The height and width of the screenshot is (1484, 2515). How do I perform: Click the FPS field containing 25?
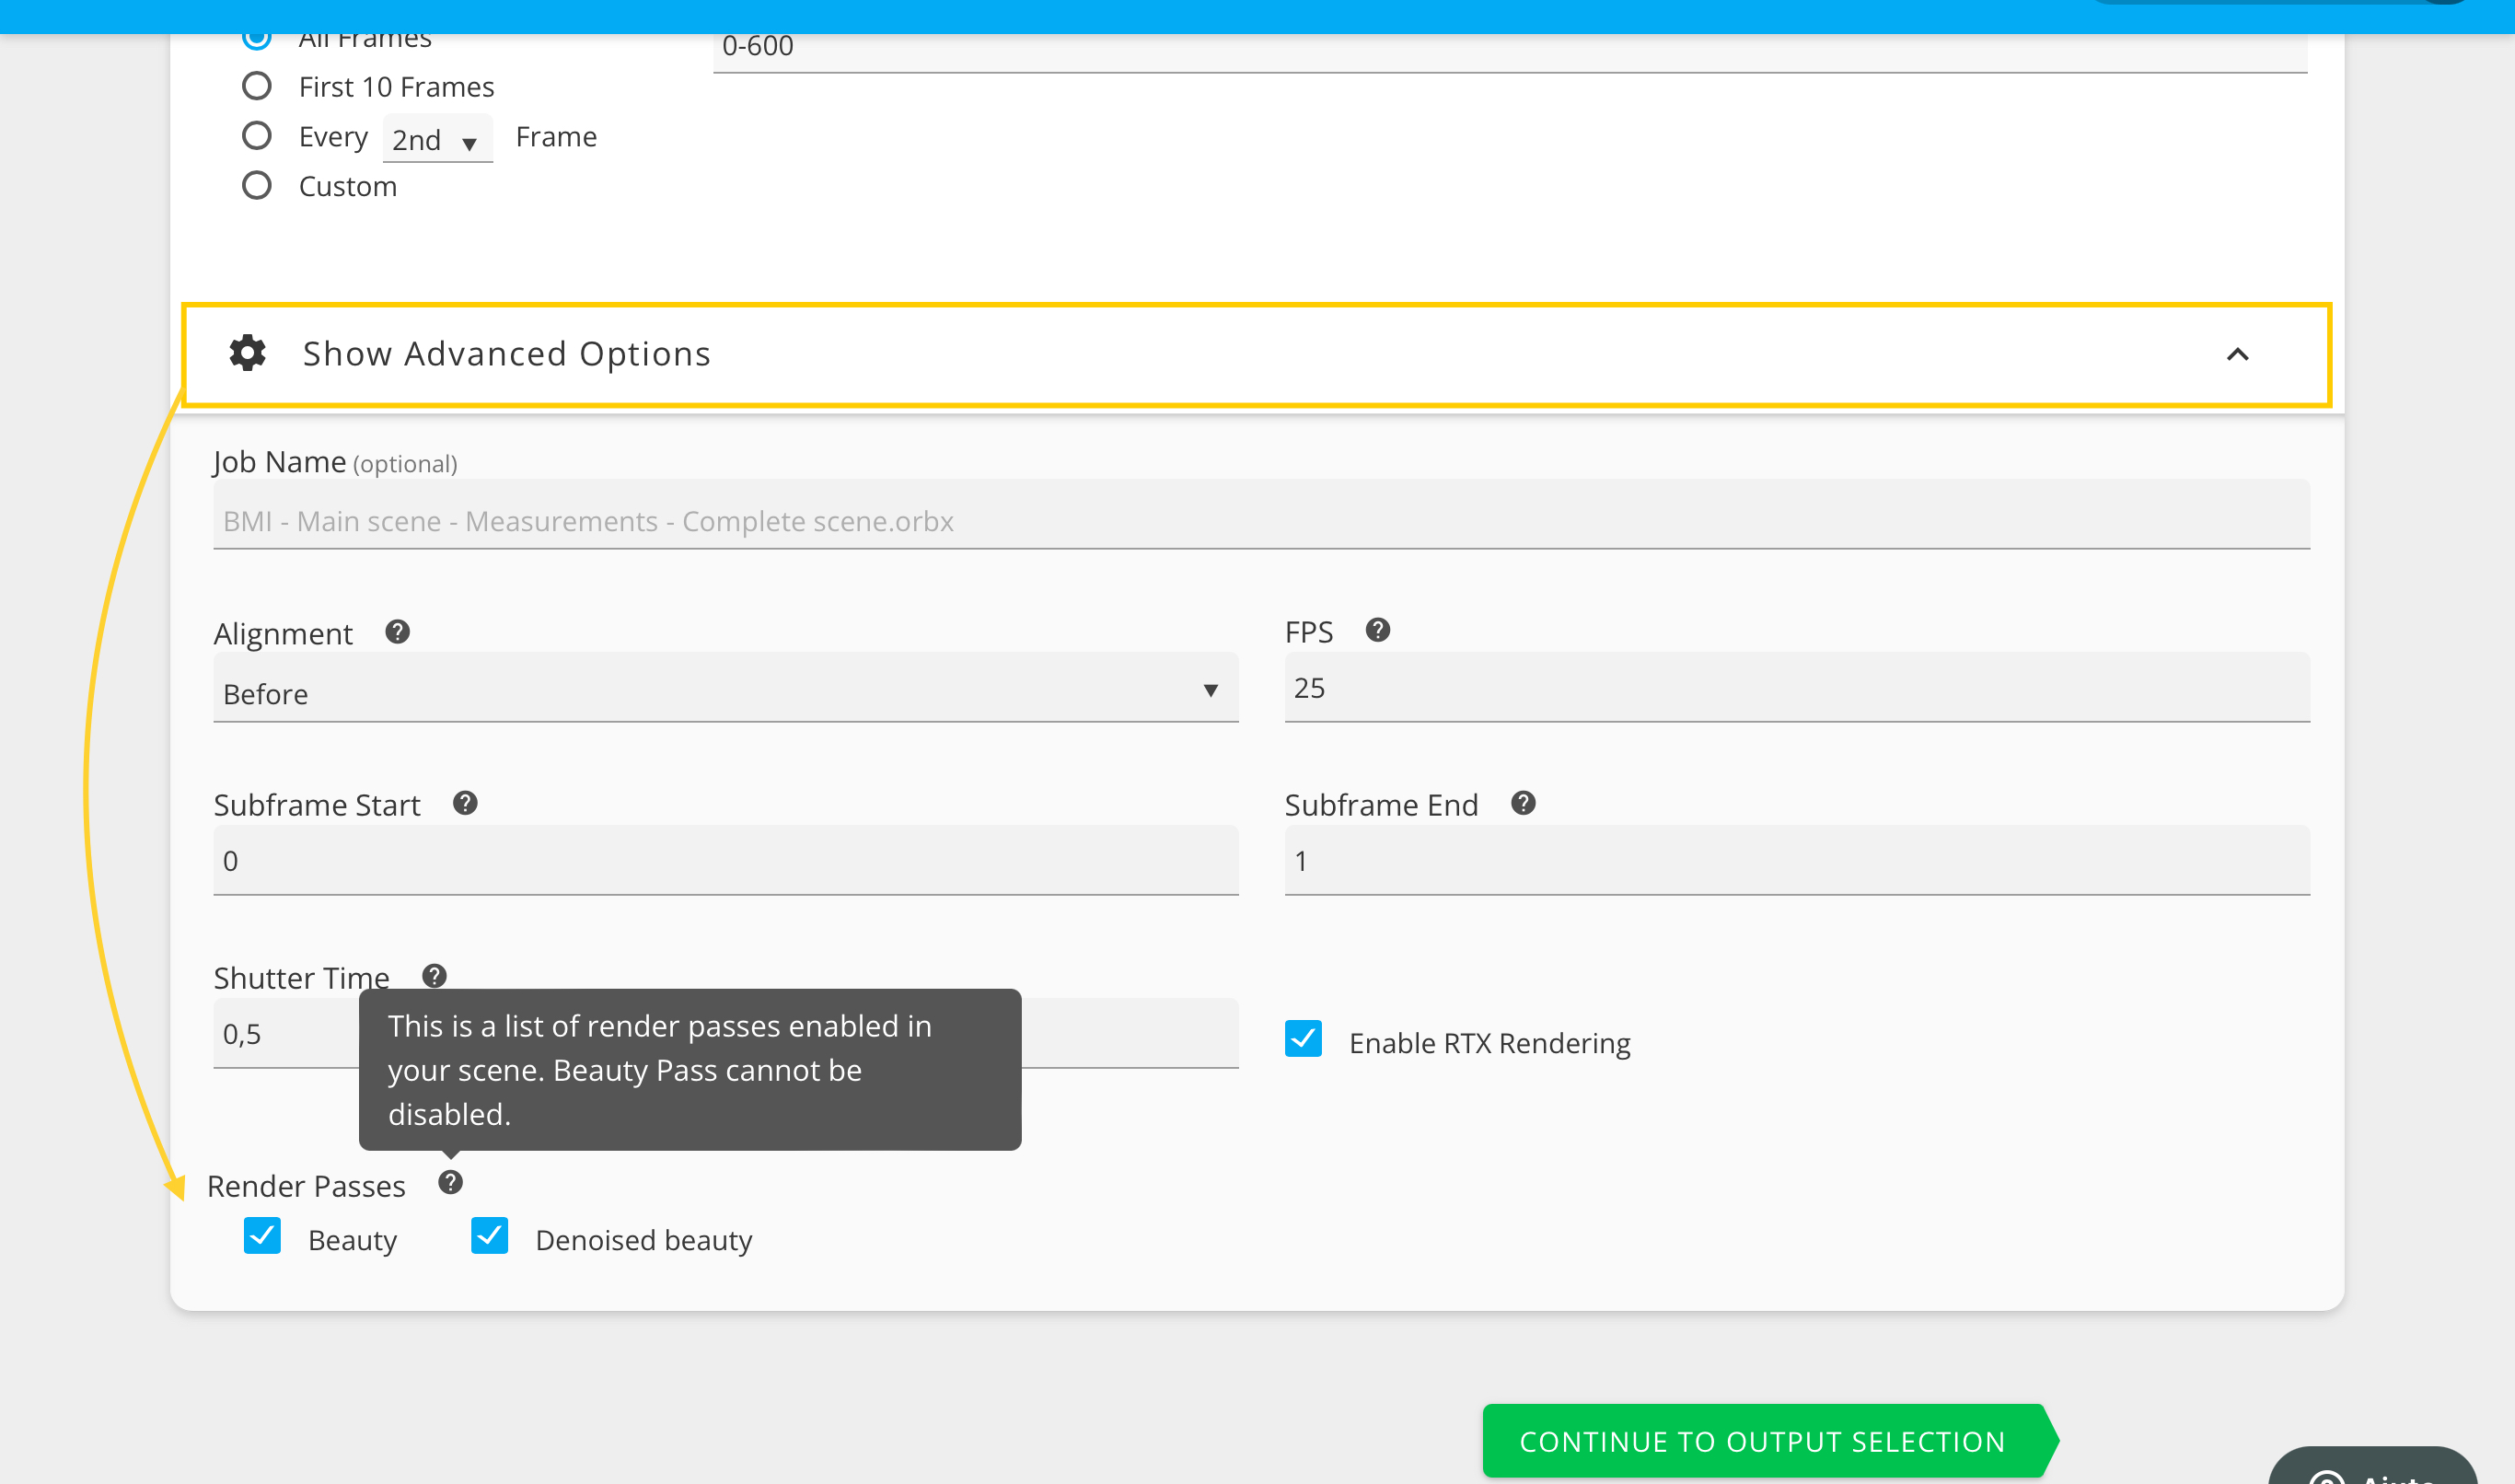pyautogui.click(x=1796, y=688)
